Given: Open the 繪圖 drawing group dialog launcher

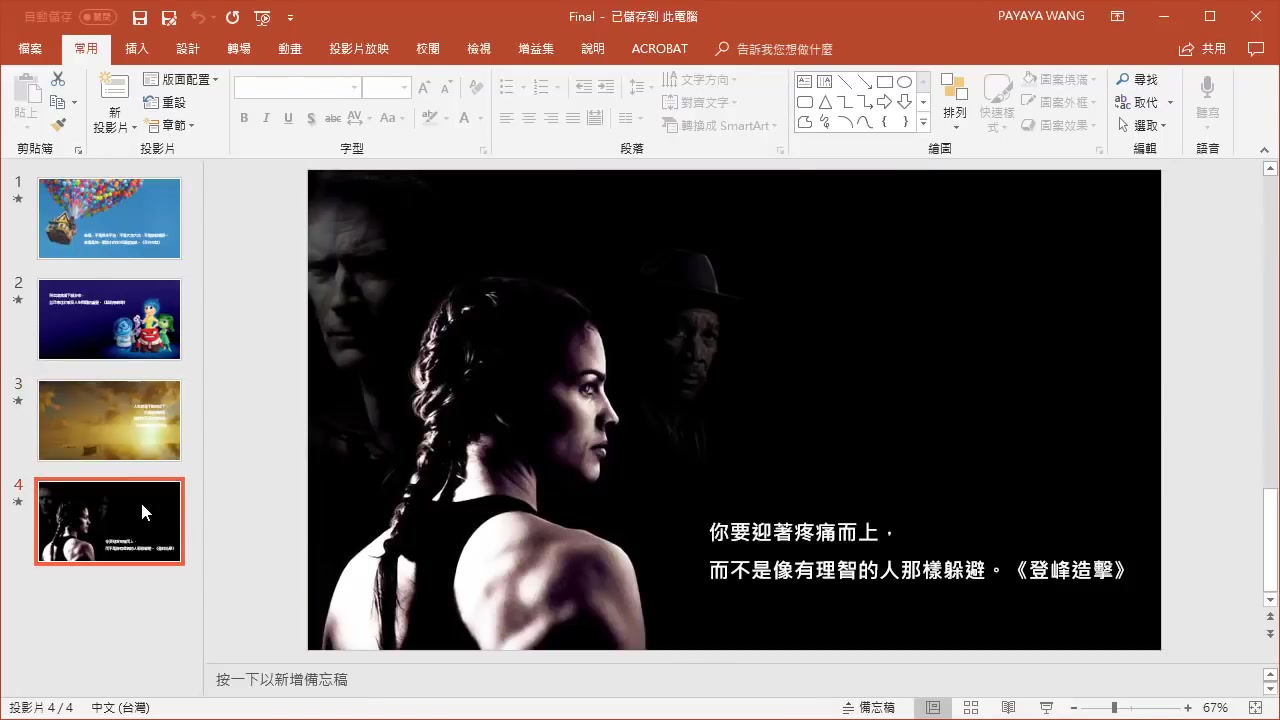Looking at the screenshot, I should point(1097,151).
